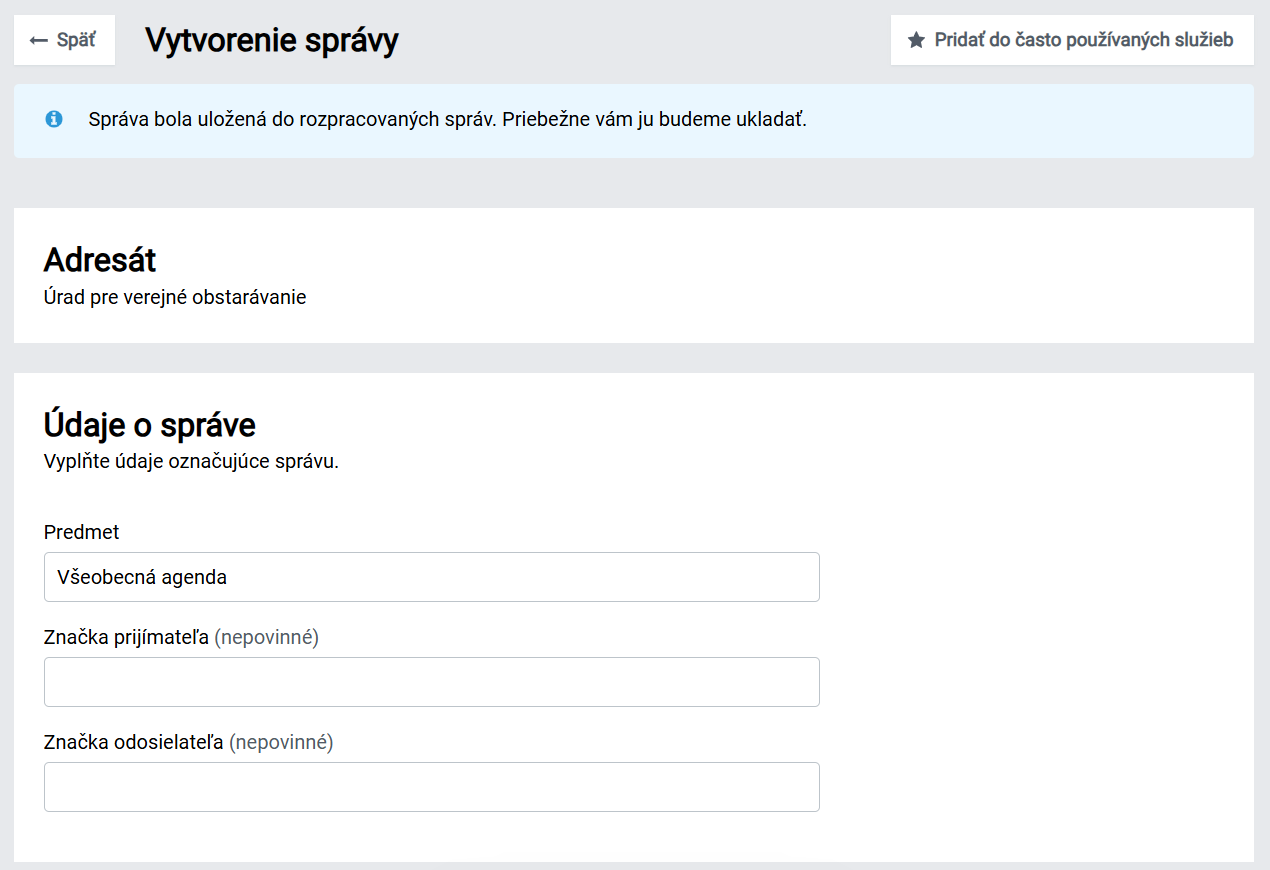The width and height of the screenshot is (1270, 870).
Task: Click the Značka prijímateľa label
Action: click(126, 637)
